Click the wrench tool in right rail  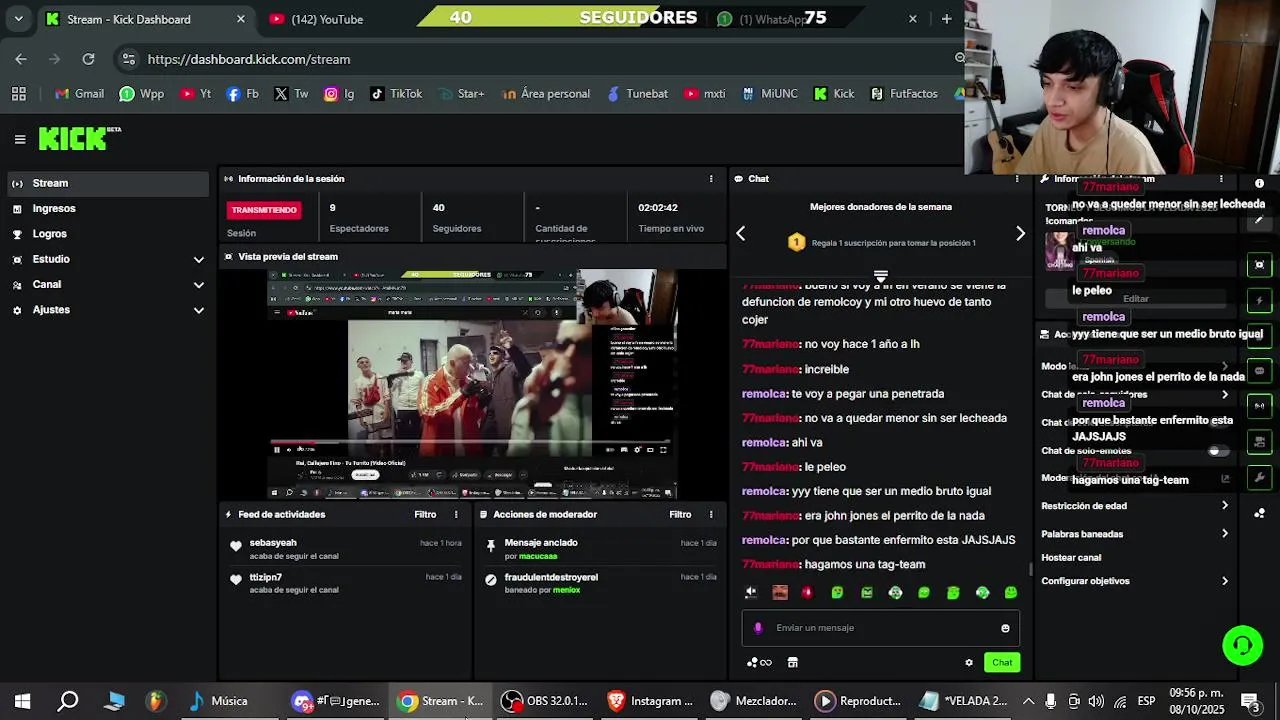click(x=1260, y=477)
